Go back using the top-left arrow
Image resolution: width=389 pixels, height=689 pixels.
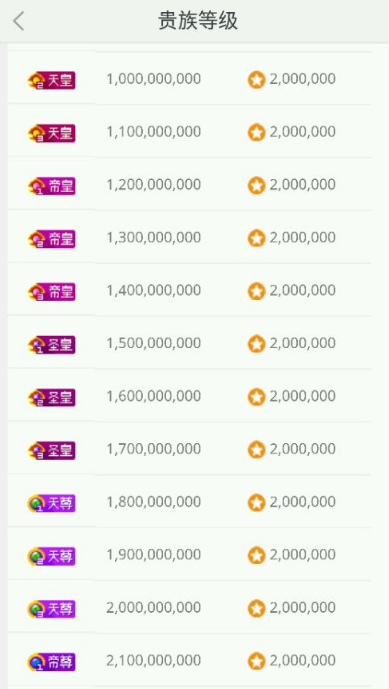point(18,21)
